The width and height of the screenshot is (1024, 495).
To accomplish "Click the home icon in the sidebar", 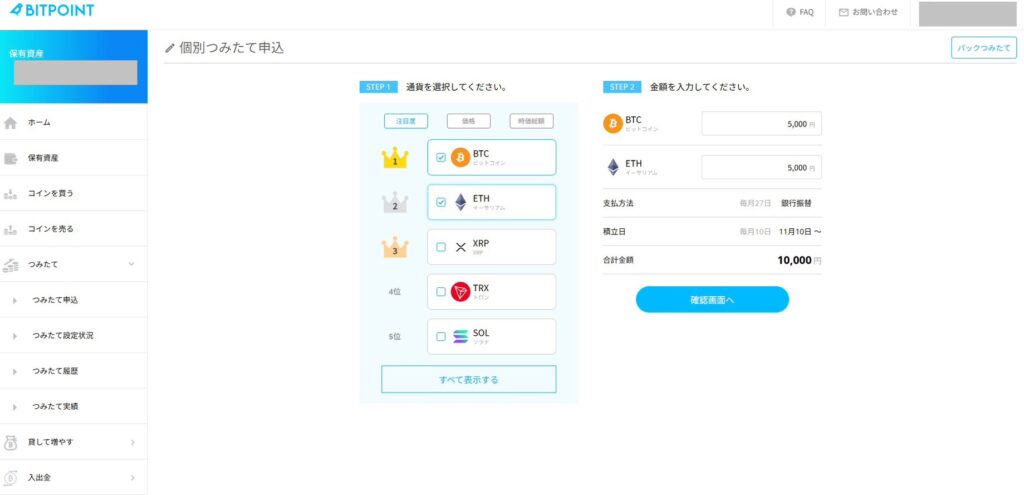I will click(11, 123).
